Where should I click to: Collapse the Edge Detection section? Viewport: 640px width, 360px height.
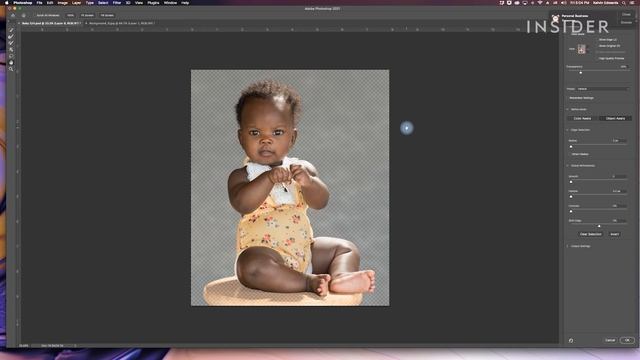[568, 130]
